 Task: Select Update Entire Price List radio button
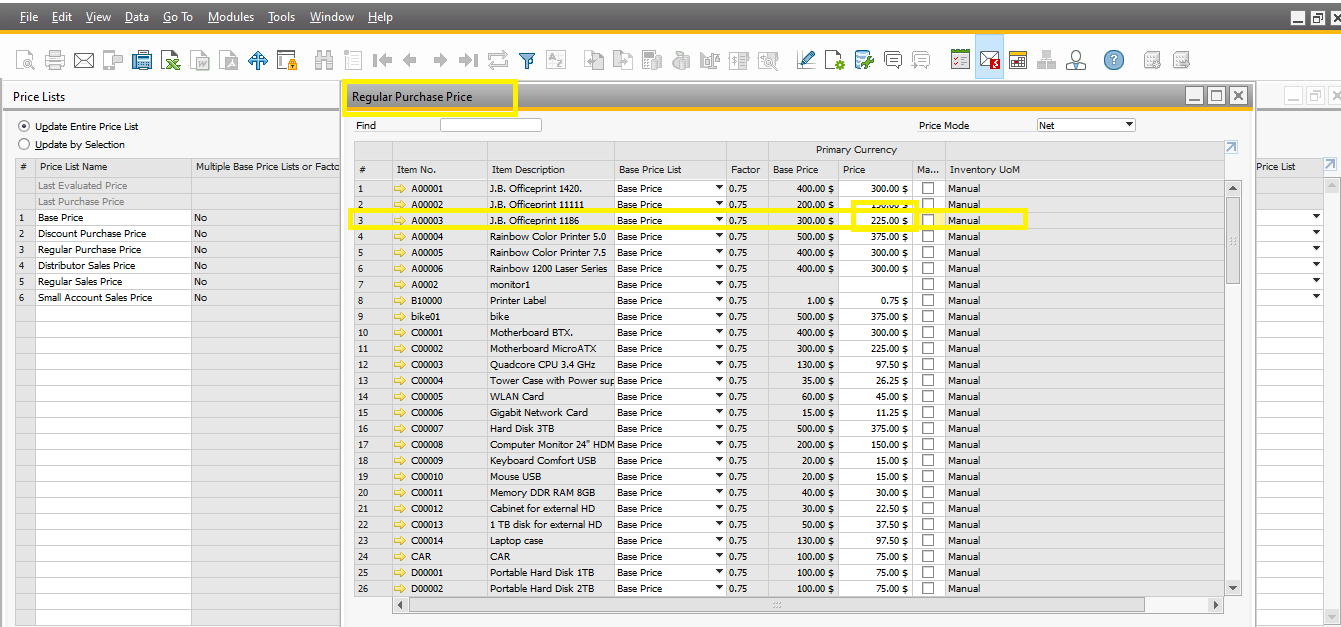coord(25,127)
